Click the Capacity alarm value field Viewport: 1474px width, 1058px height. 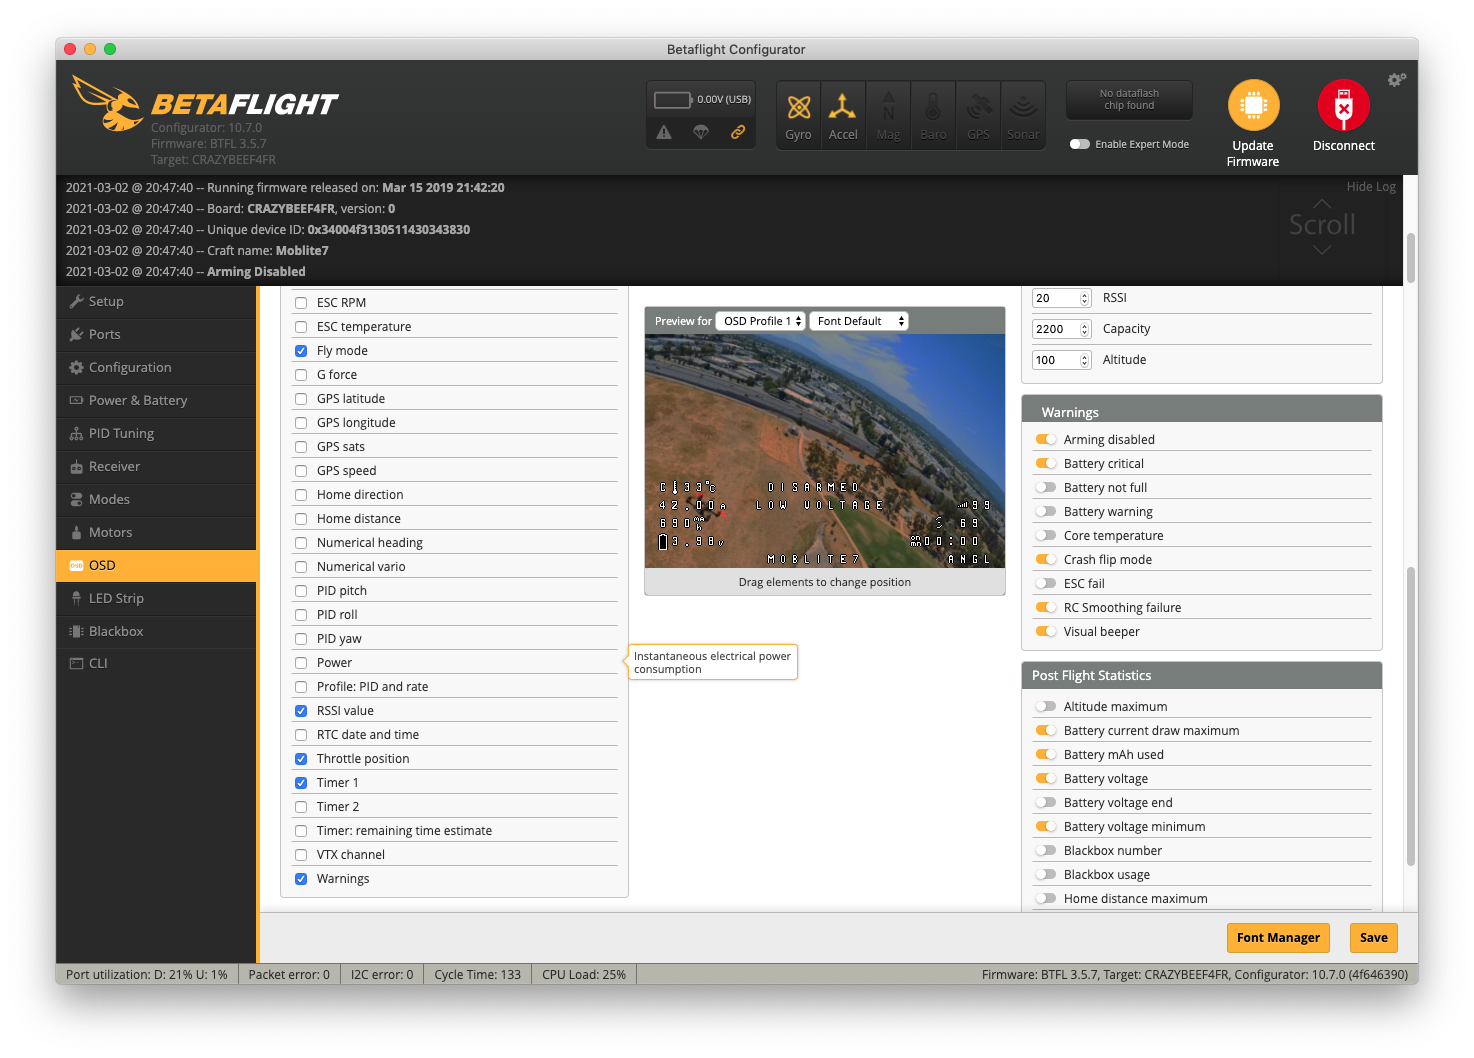pyautogui.click(x=1061, y=329)
